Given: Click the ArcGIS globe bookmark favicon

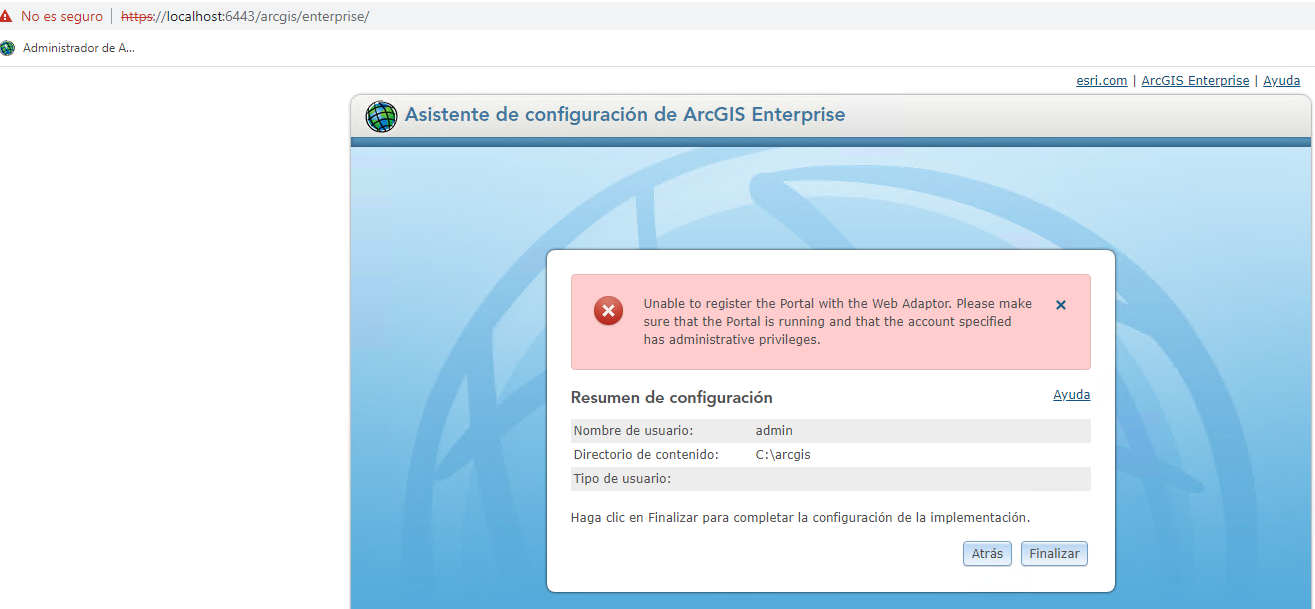Looking at the screenshot, I should [x=8, y=47].
